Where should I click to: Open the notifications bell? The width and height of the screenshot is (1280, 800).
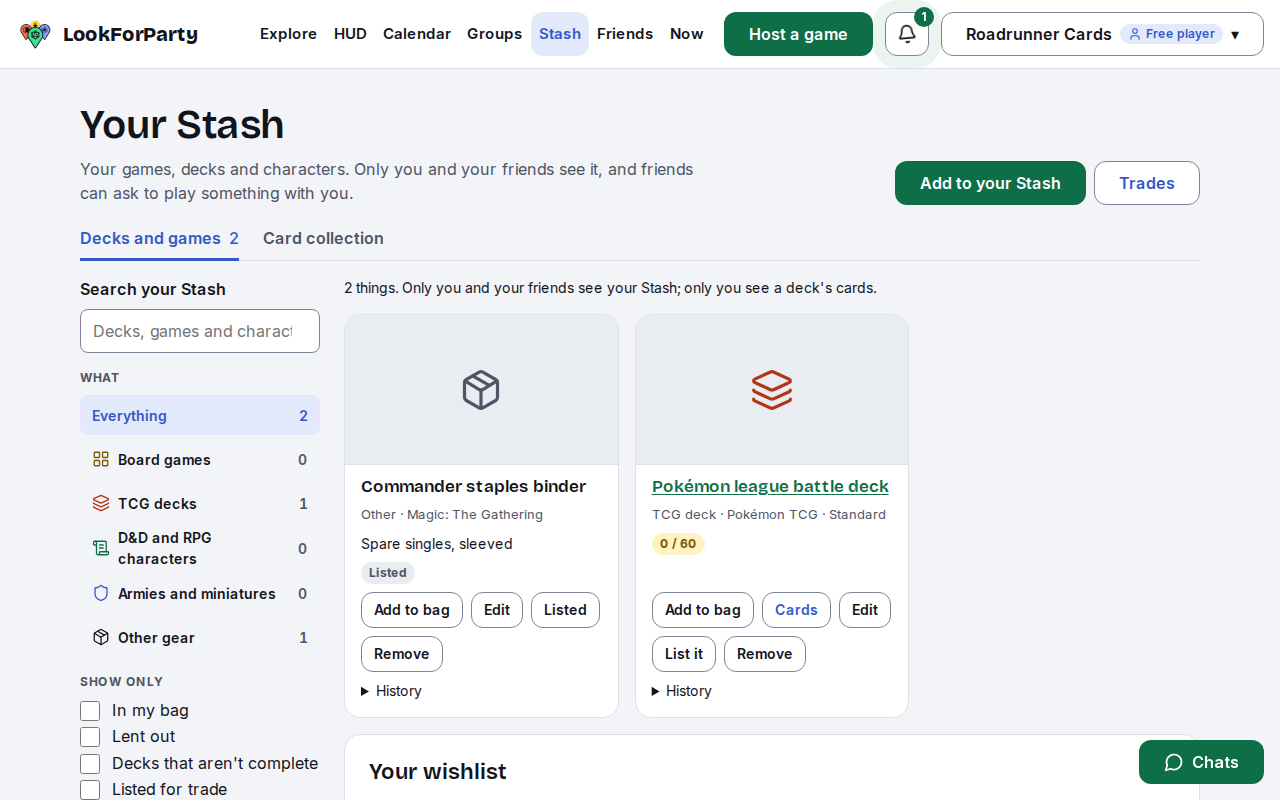(x=907, y=34)
